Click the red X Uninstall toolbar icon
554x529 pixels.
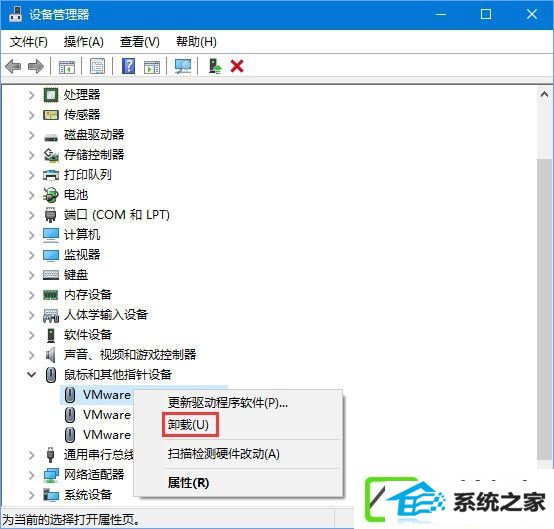[237, 66]
